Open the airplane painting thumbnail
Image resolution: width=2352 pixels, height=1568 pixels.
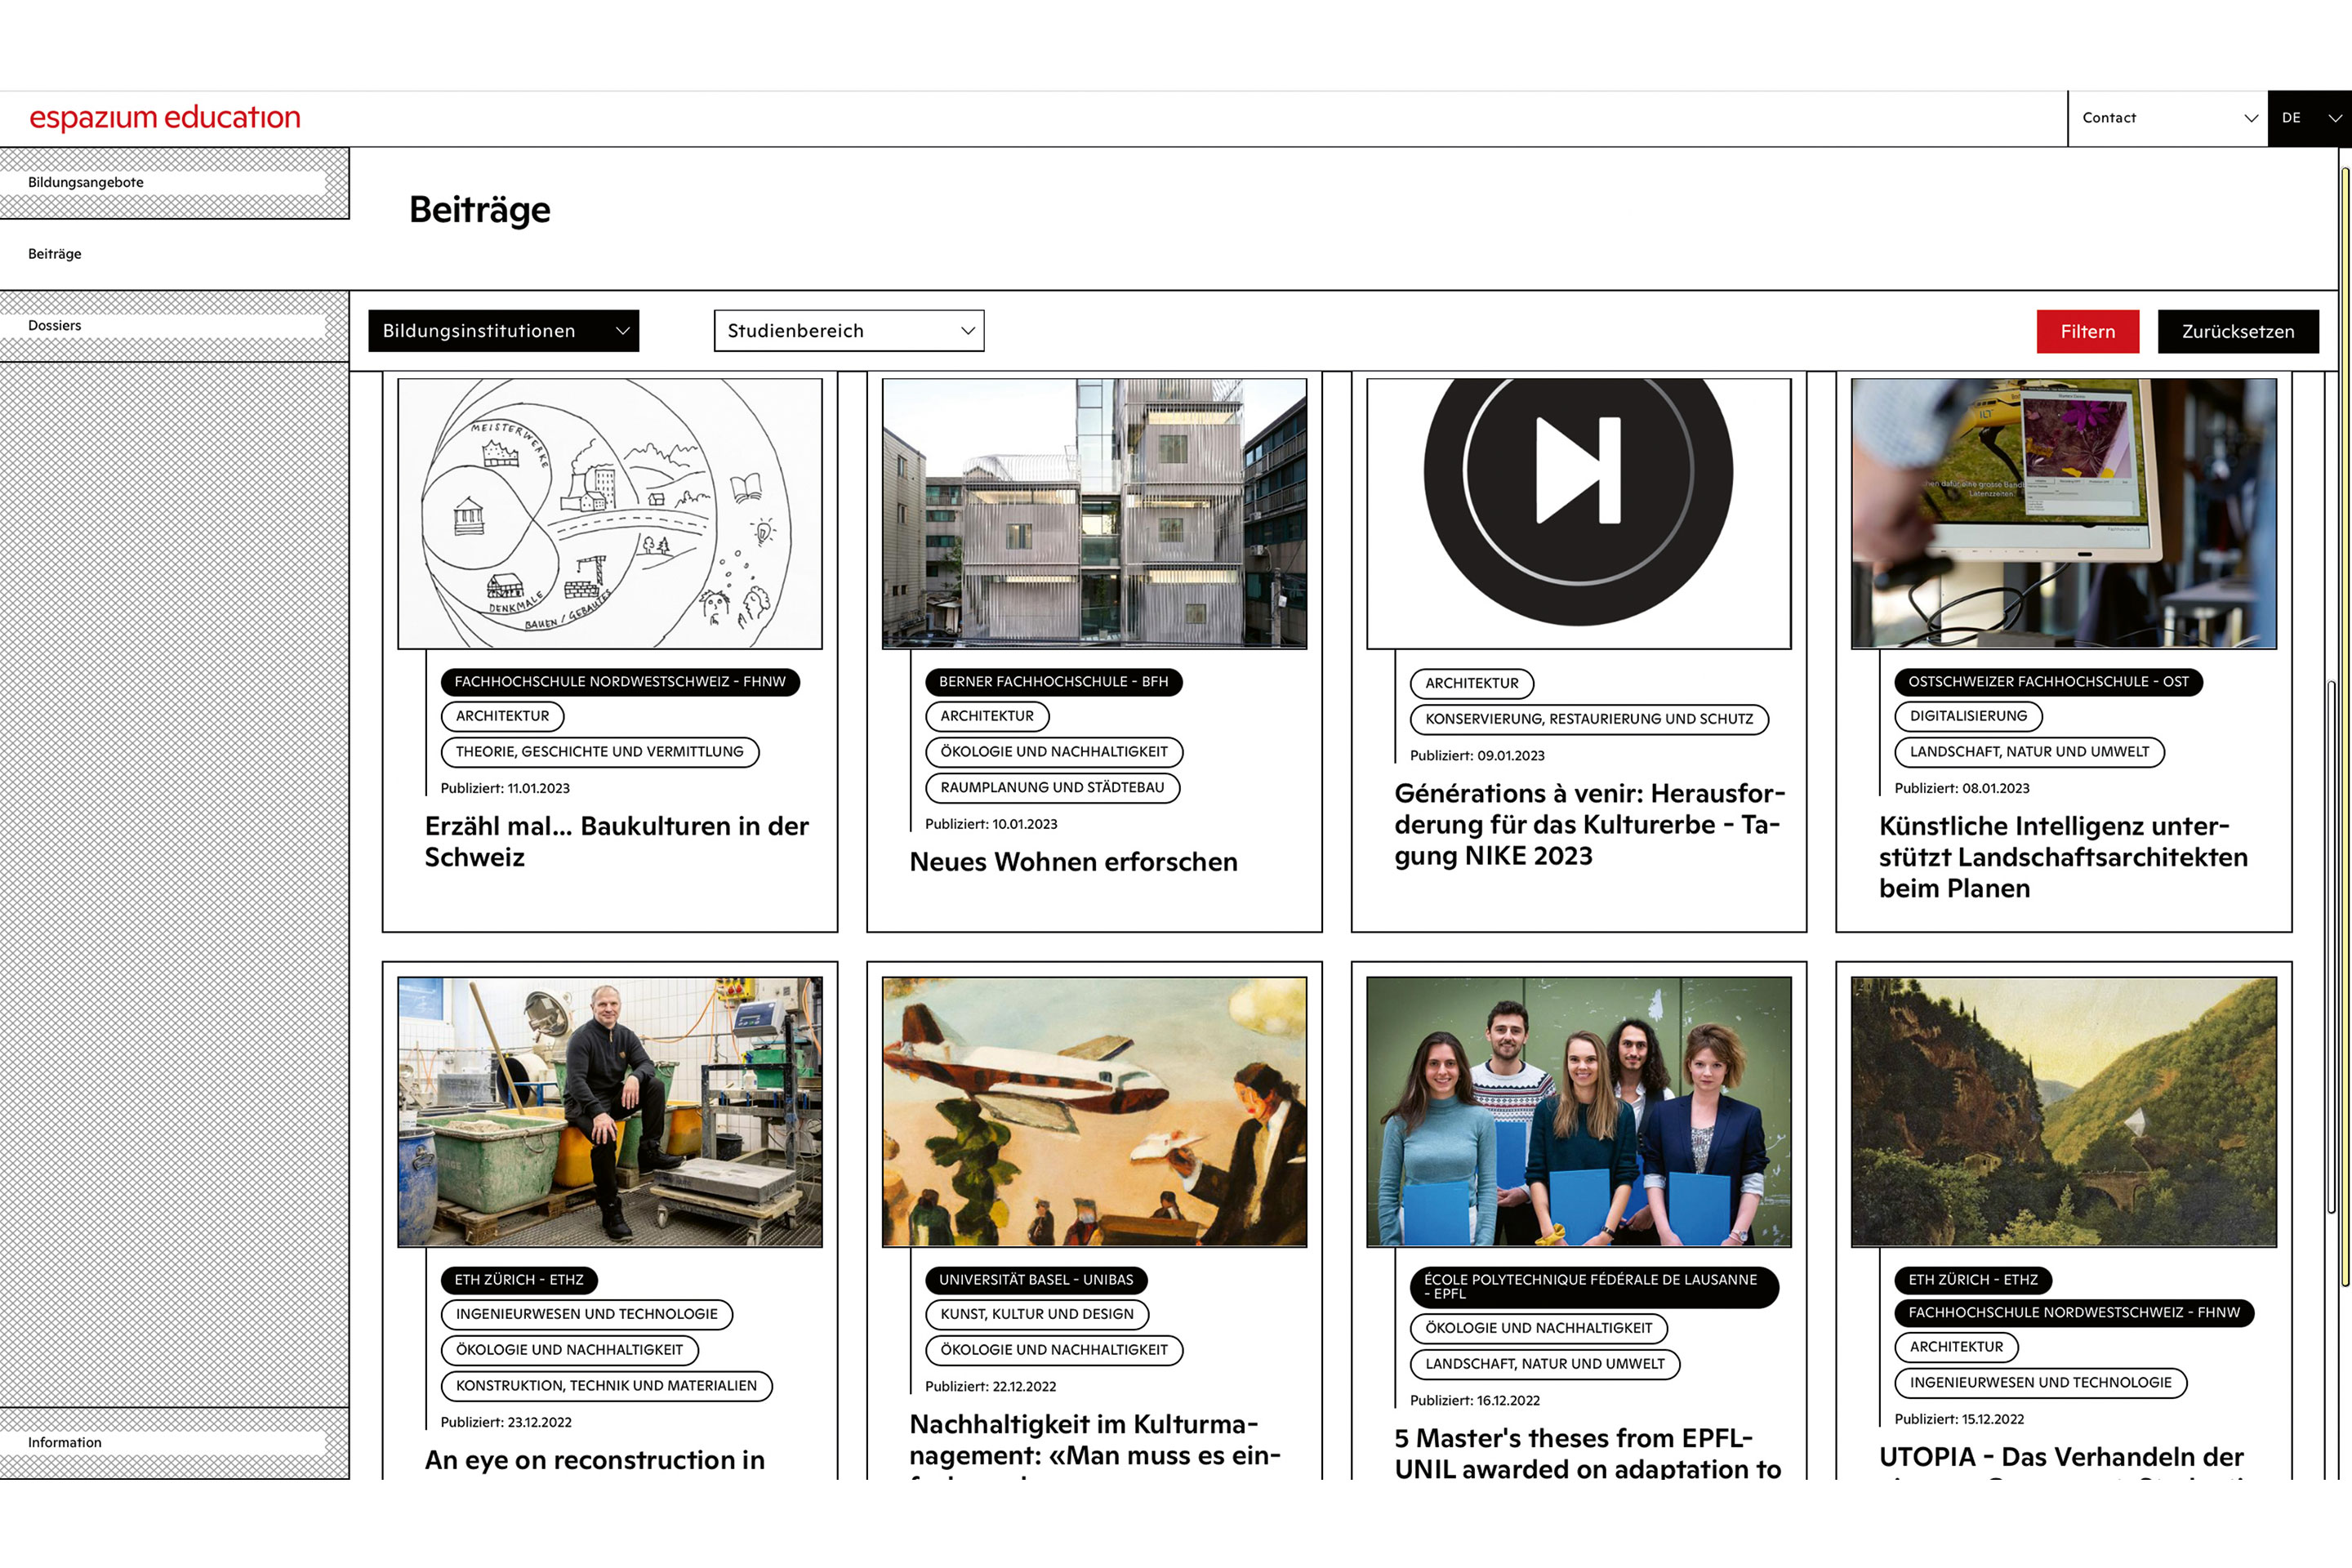tap(1094, 1112)
